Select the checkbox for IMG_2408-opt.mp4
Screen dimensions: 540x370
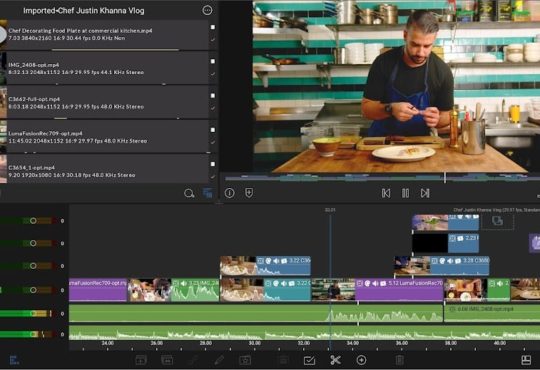click(213, 61)
